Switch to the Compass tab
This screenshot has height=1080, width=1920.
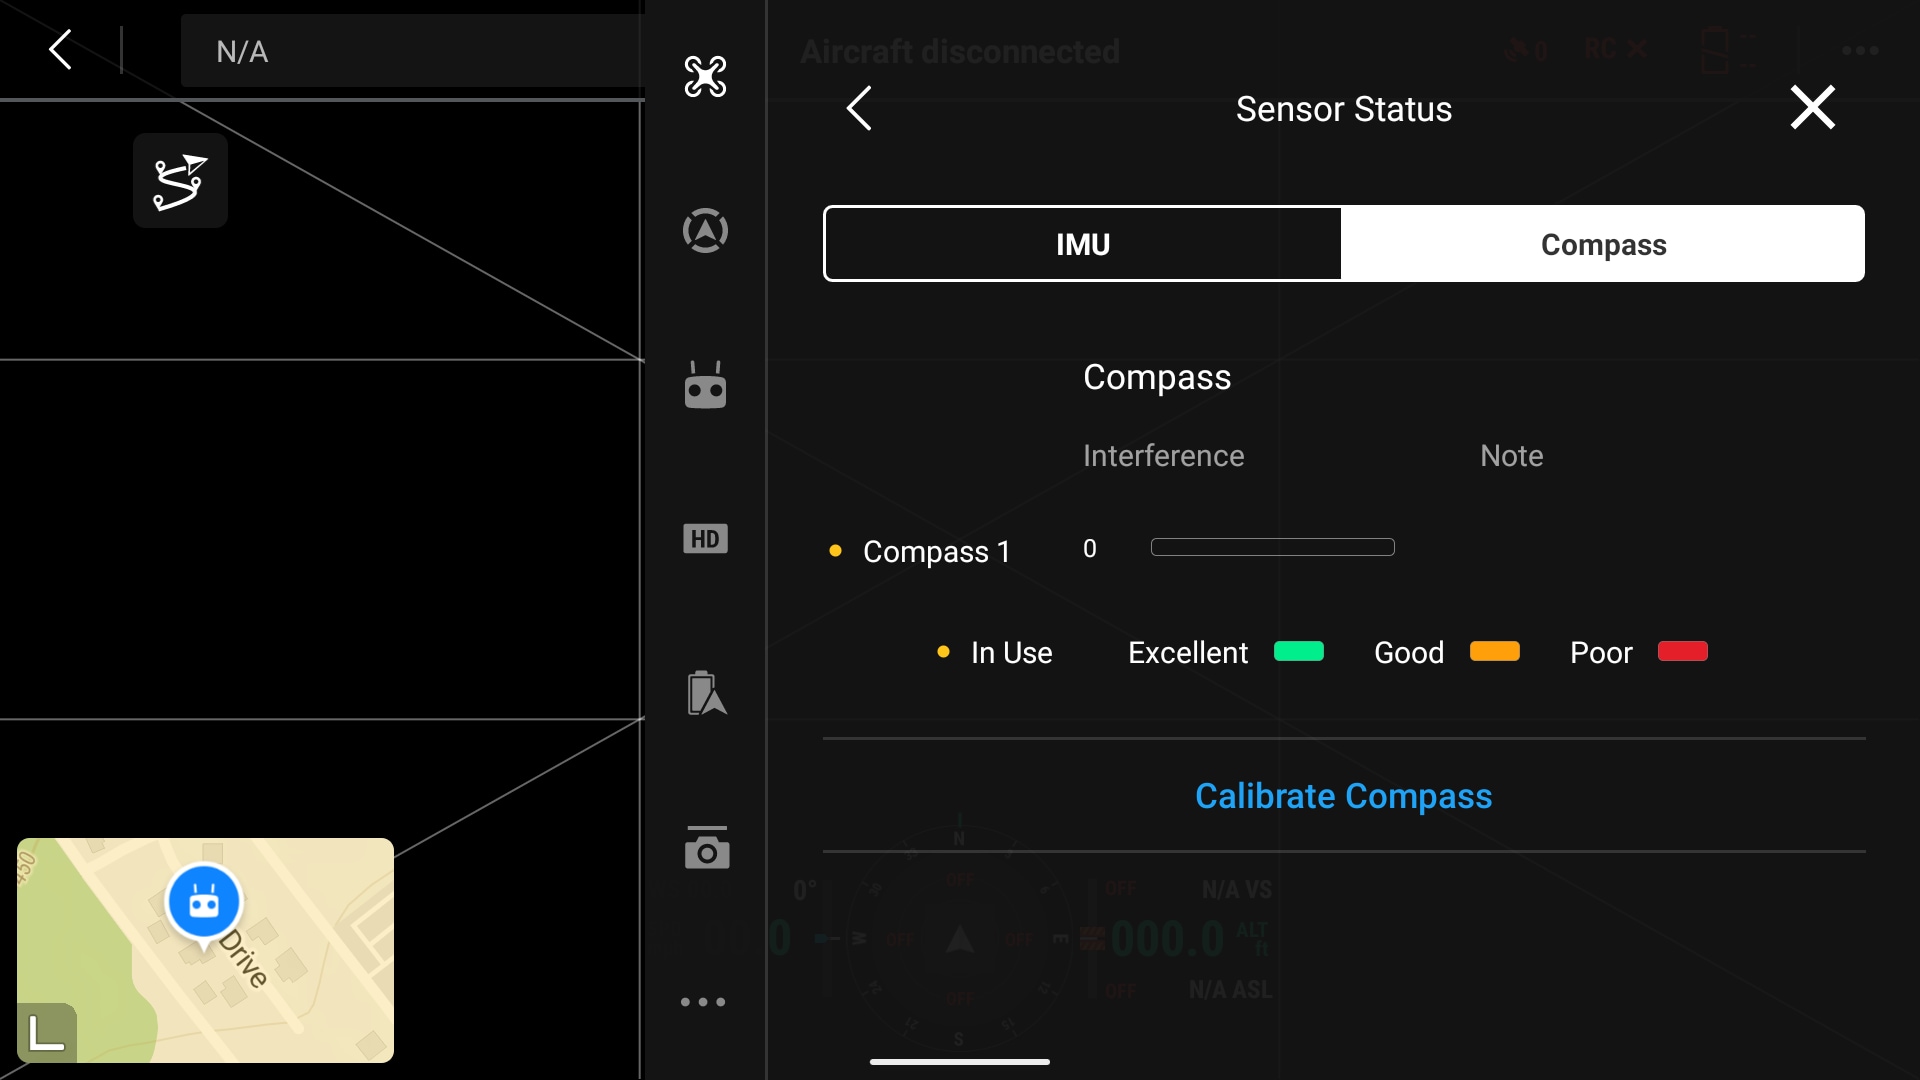(1602, 243)
